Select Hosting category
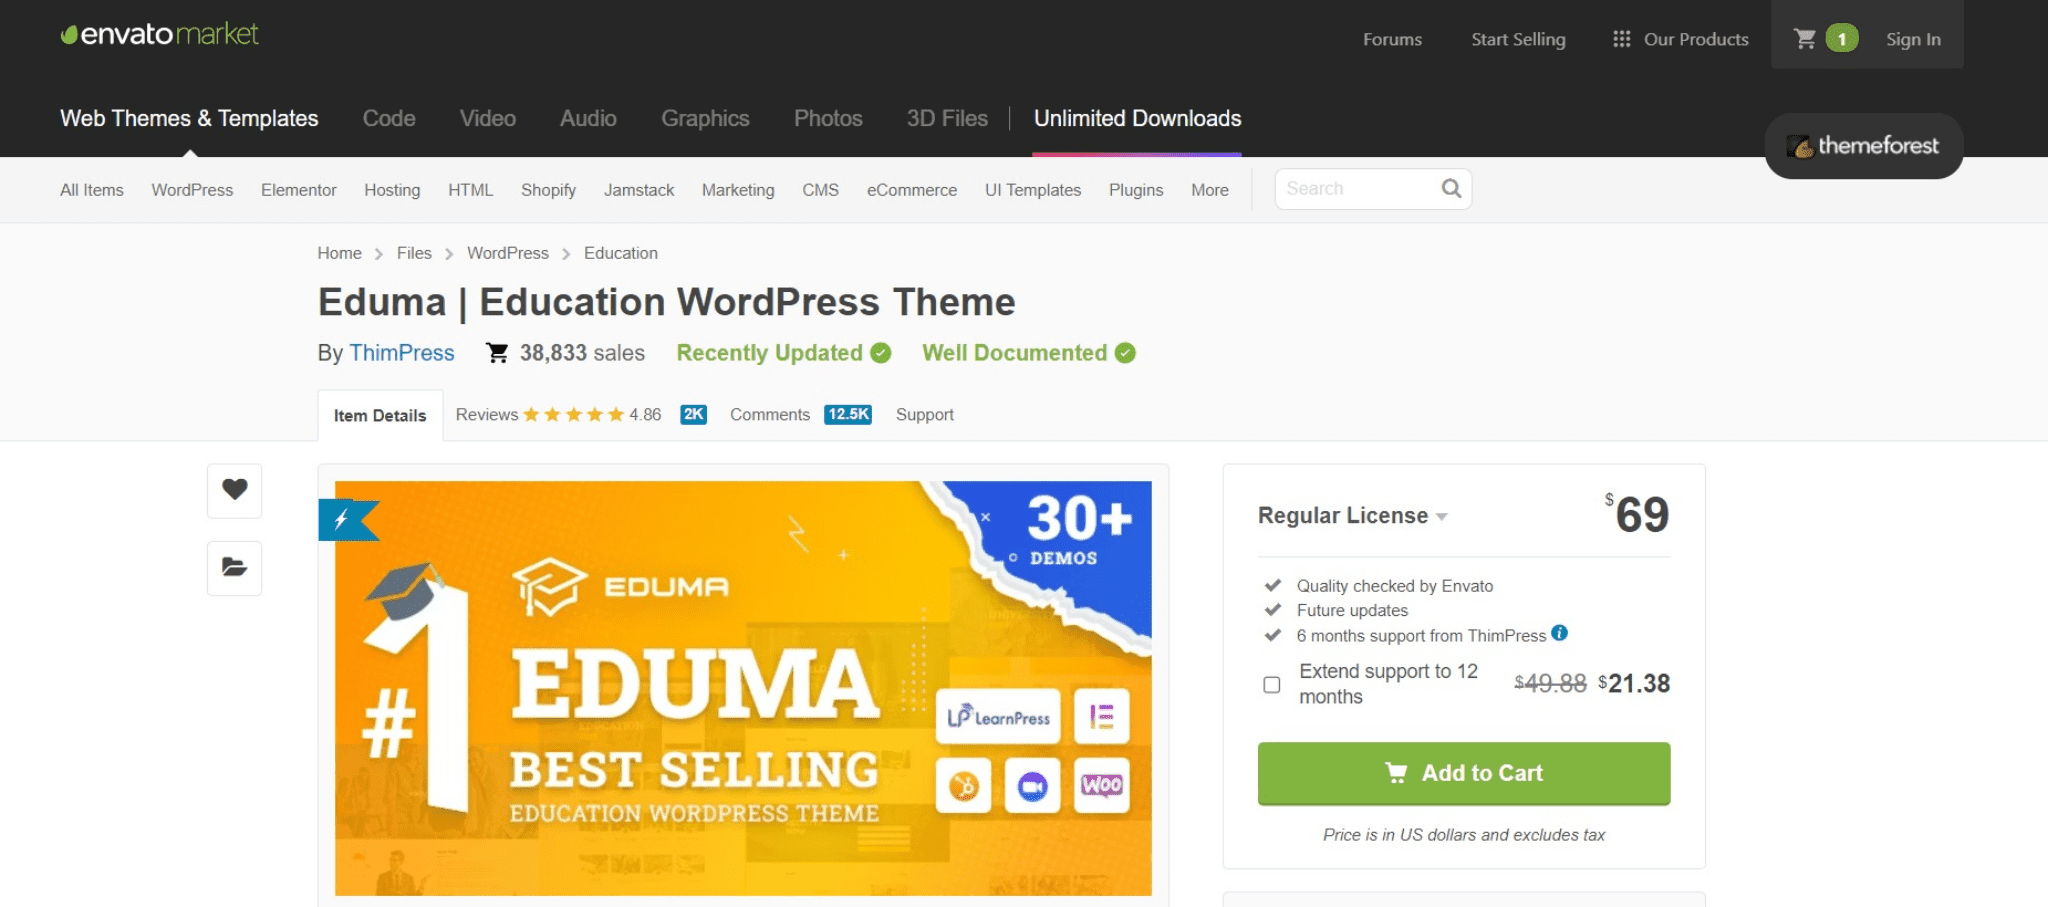 pyautogui.click(x=392, y=190)
